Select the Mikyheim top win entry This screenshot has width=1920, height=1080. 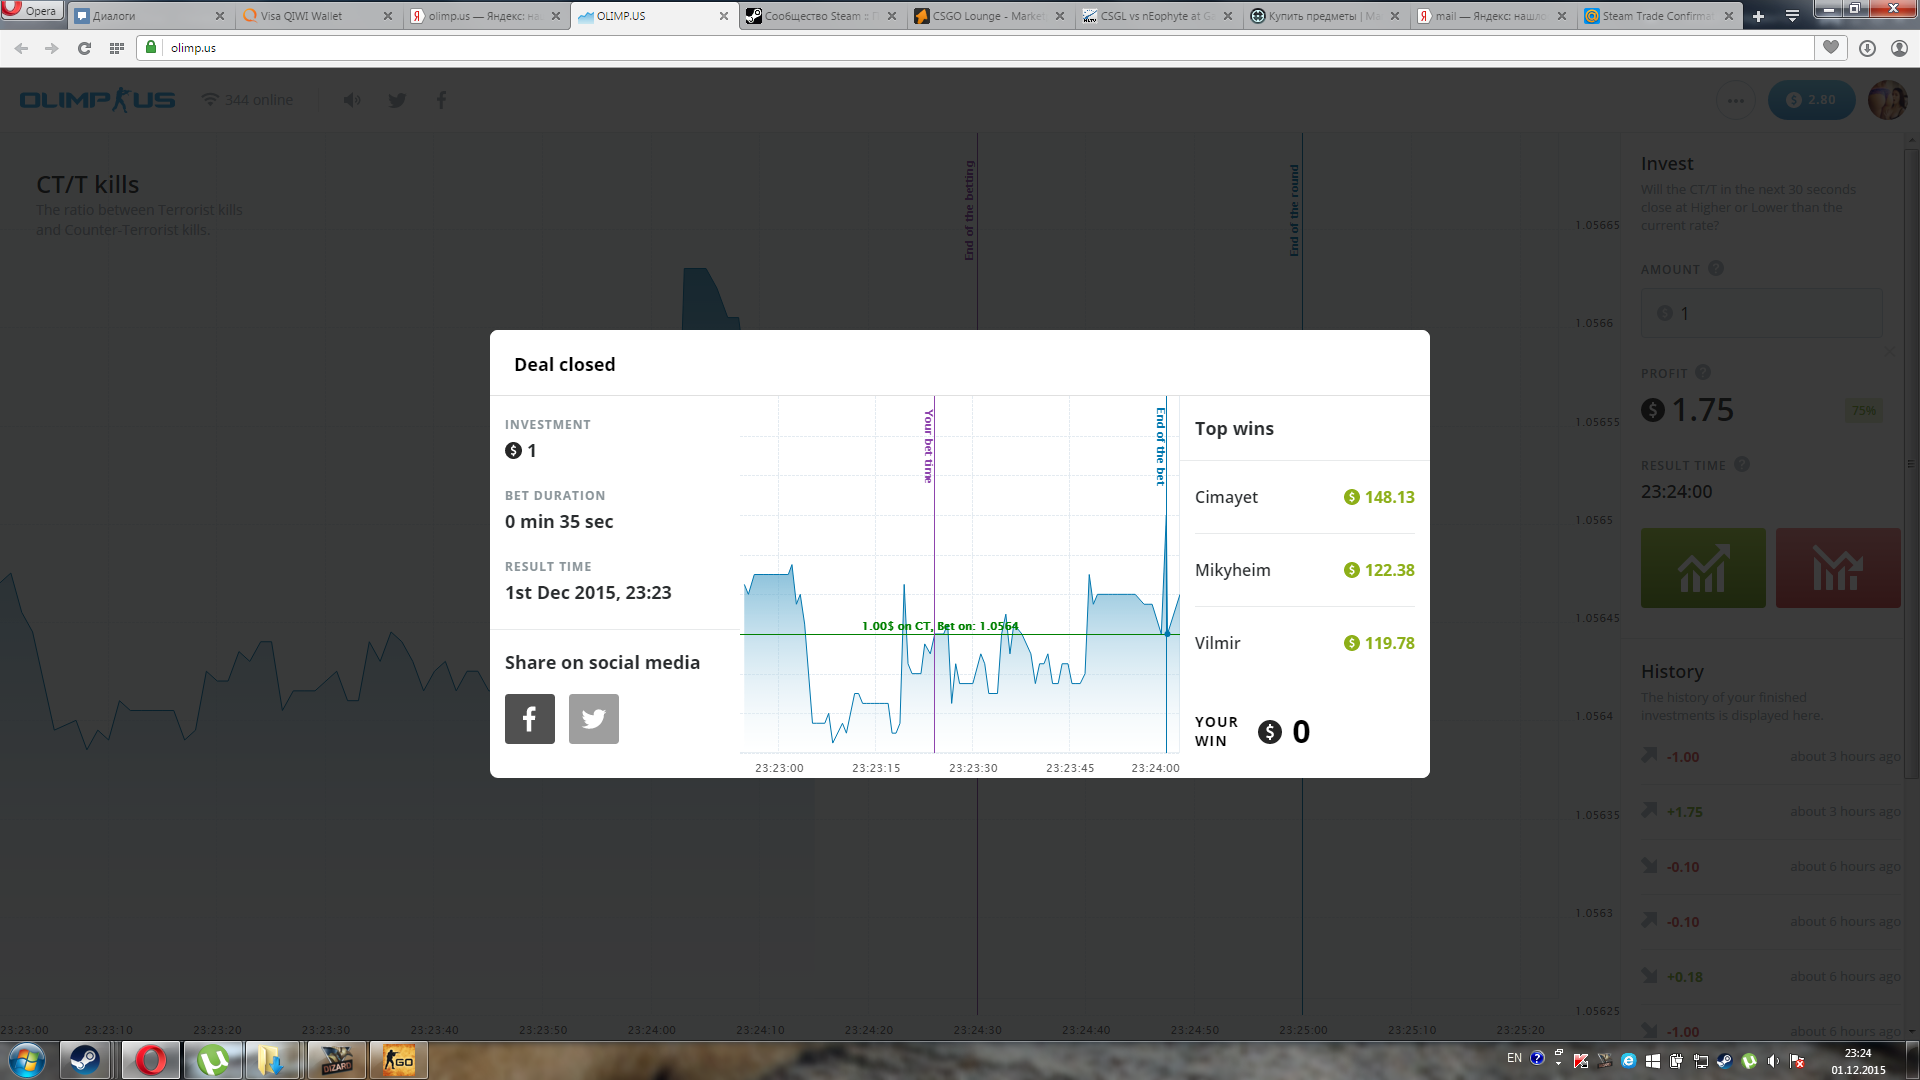[x=1304, y=570]
